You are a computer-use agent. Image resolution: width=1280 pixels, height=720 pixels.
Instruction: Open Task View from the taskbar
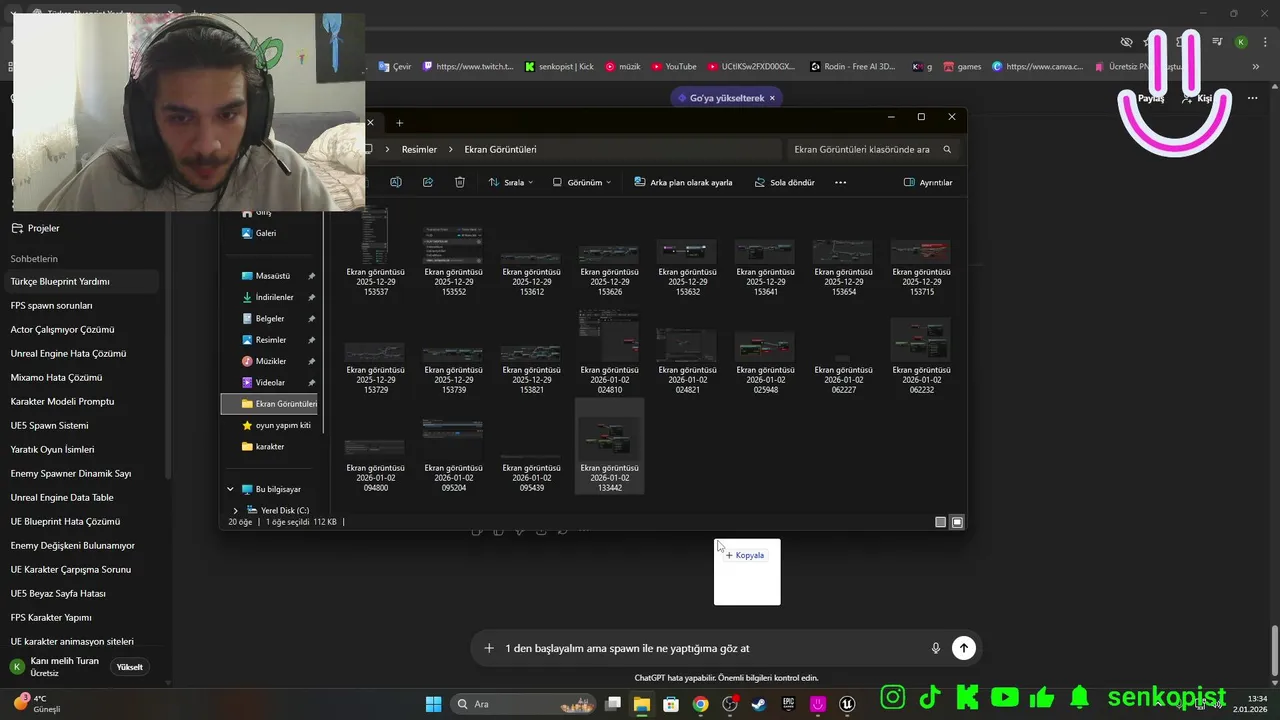coord(613,704)
